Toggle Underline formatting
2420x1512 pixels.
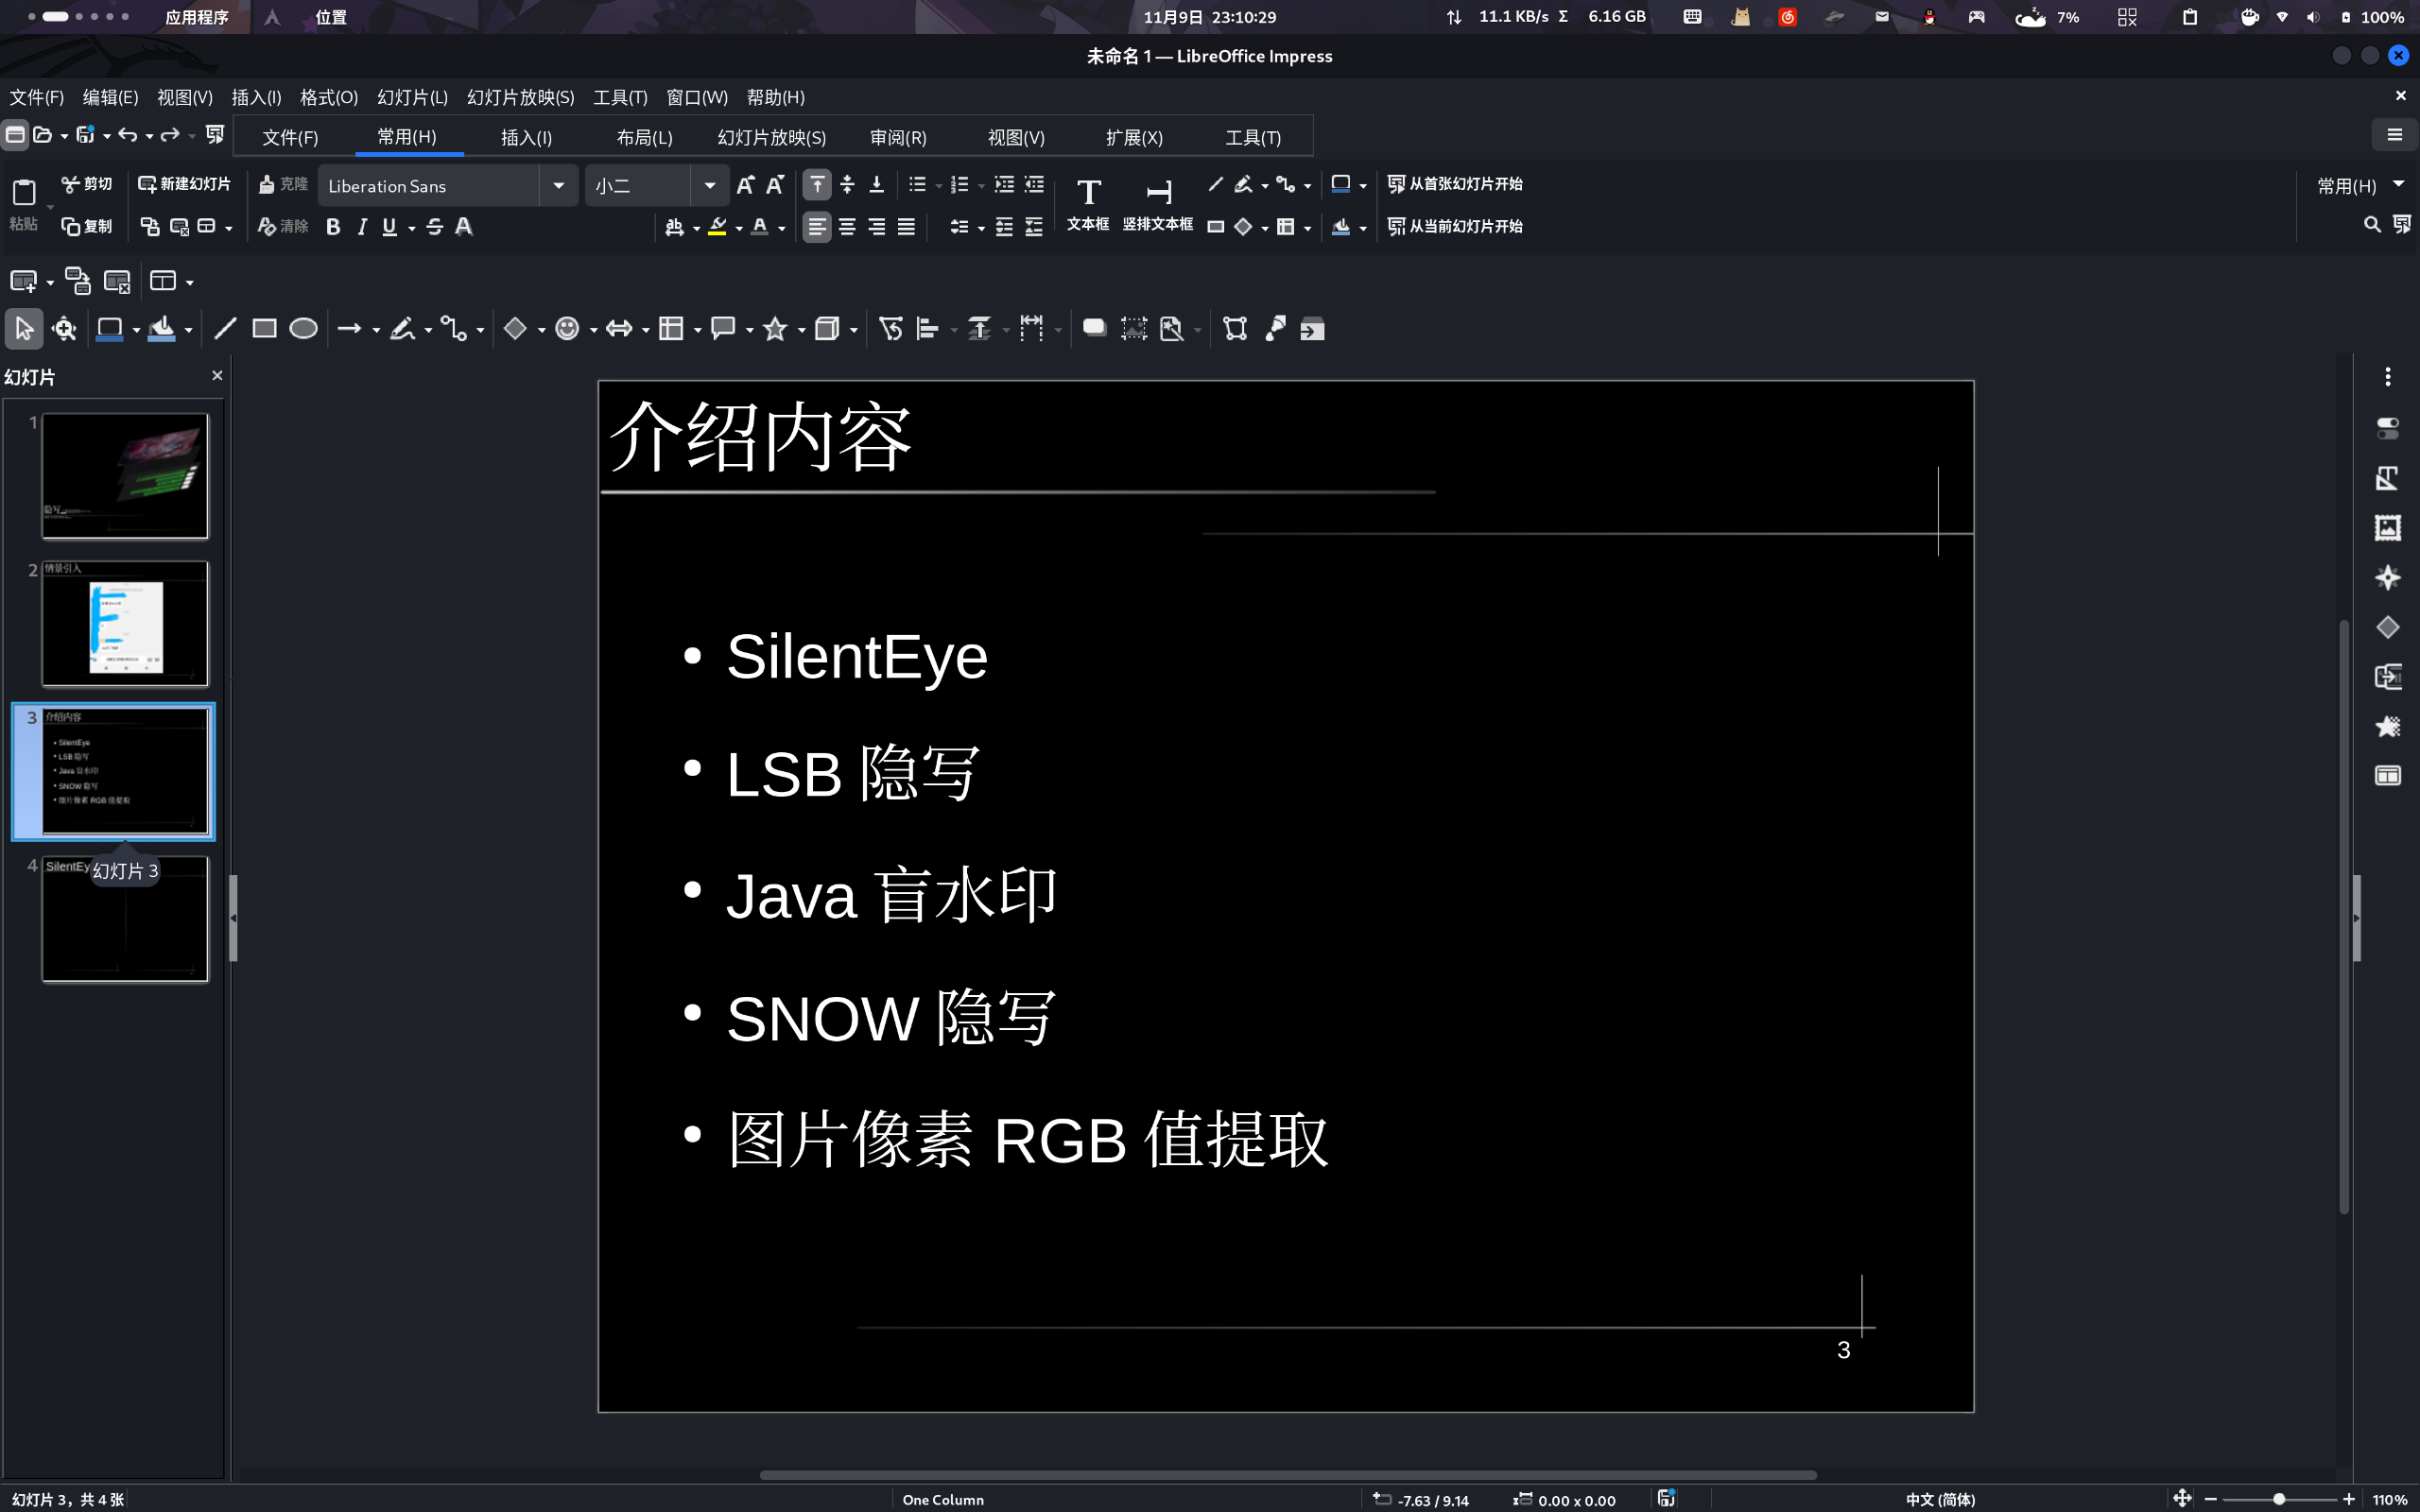[x=389, y=227]
